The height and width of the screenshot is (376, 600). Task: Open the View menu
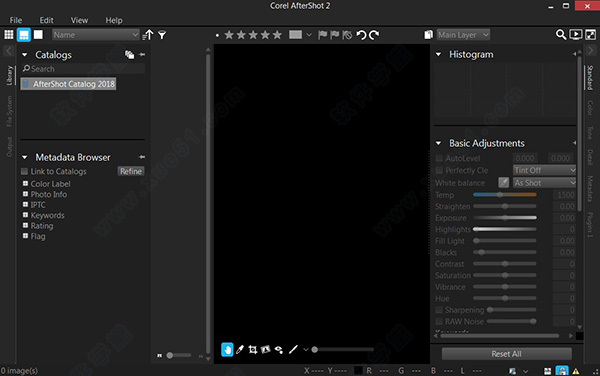pyautogui.click(x=79, y=20)
